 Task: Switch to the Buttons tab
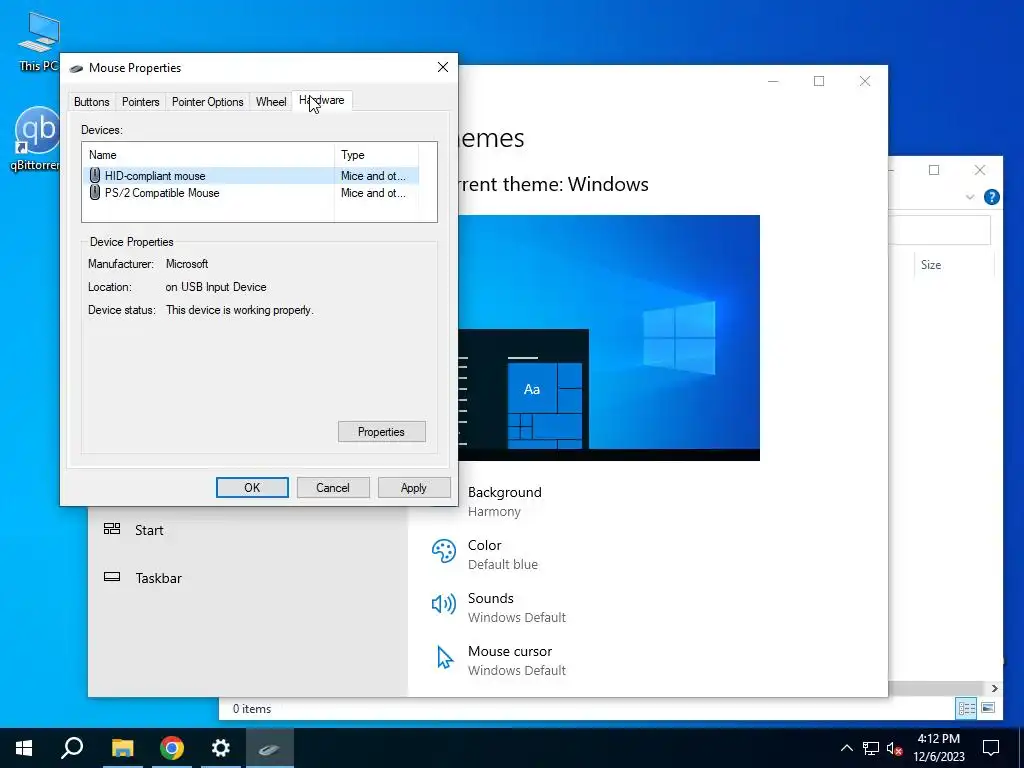91,102
